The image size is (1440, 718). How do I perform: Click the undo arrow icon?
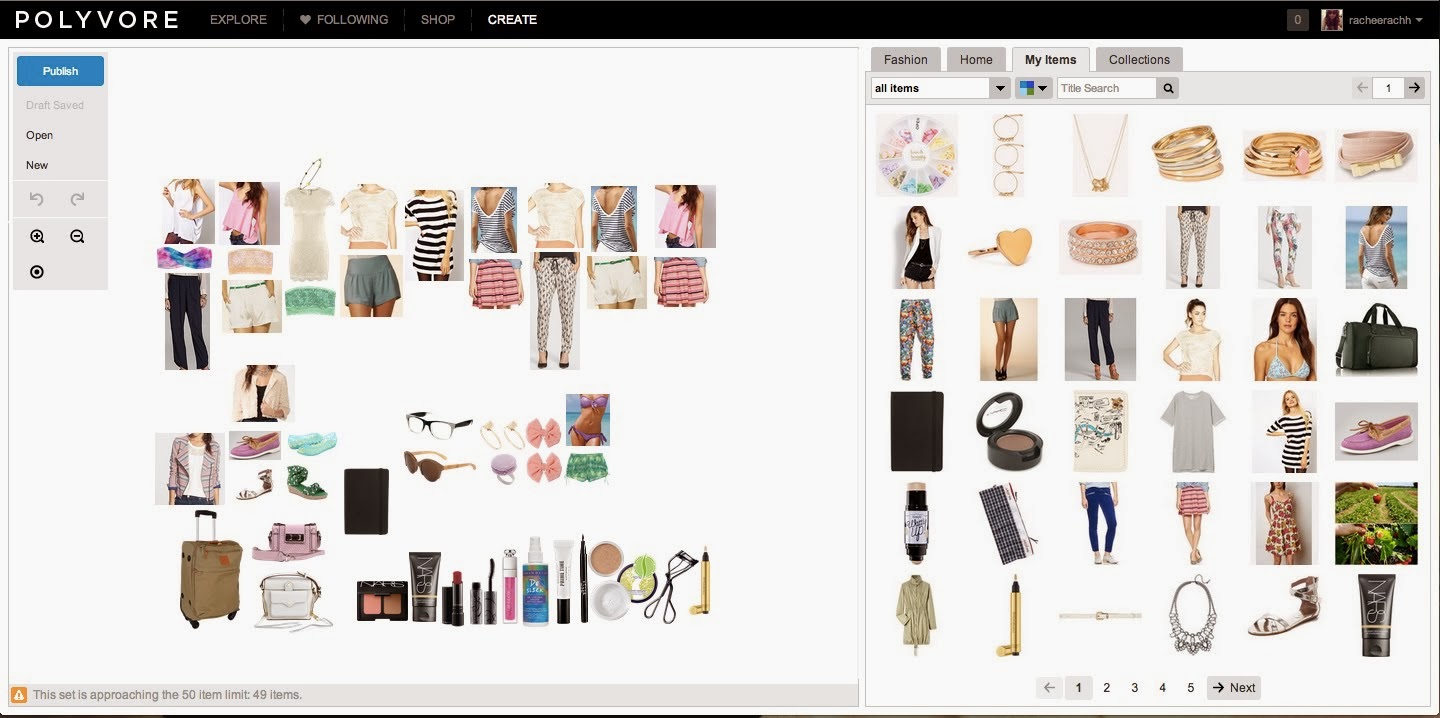37,199
